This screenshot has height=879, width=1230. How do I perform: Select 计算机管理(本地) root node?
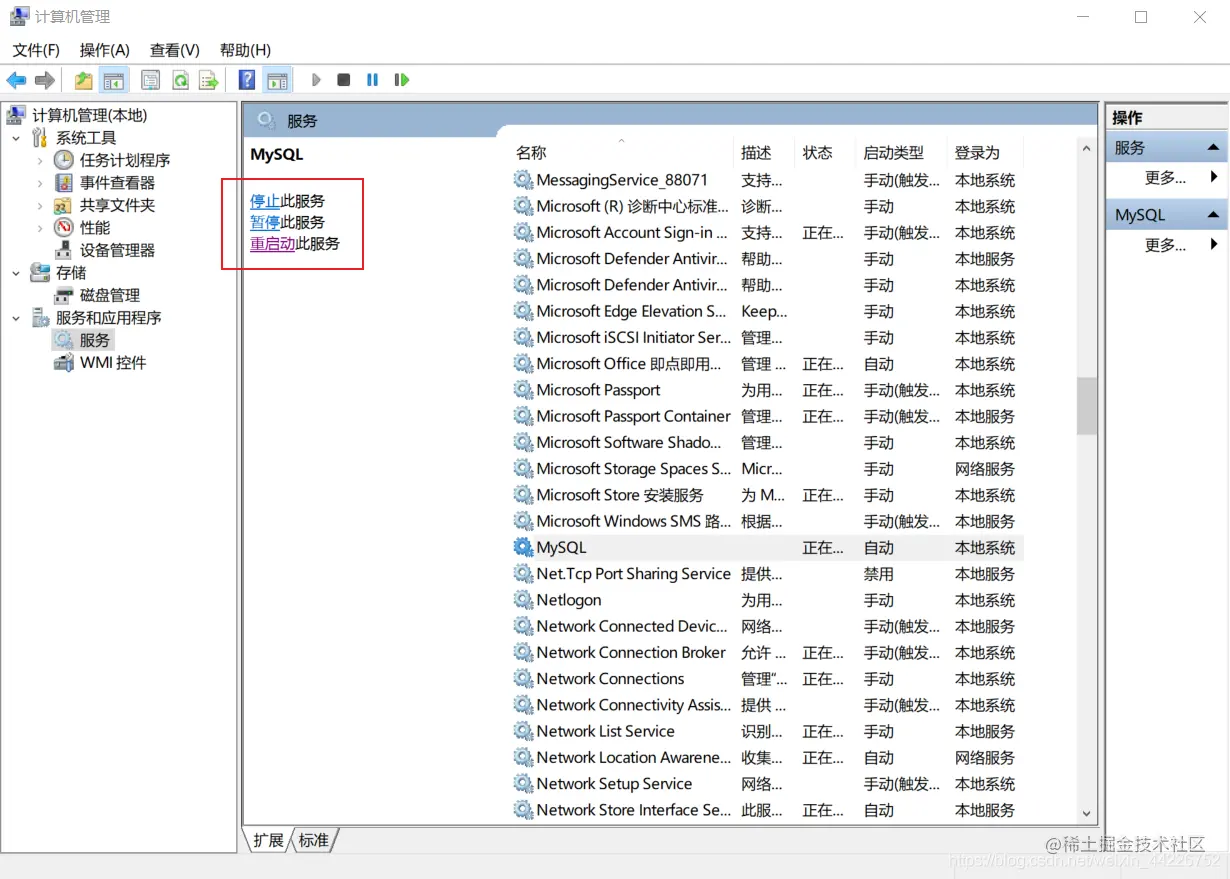tap(89, 115)
